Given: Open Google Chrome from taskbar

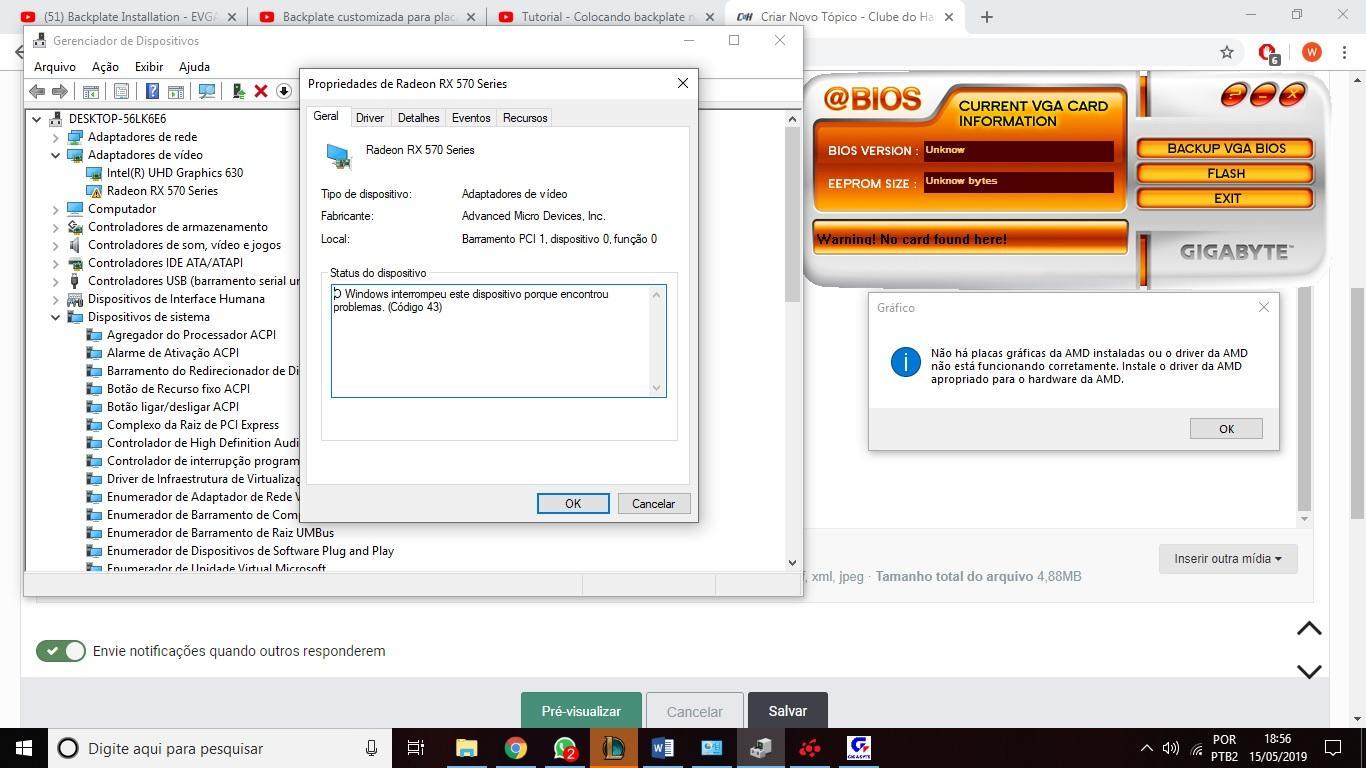Looking at the screenshot, I should click(x=516, y=748).
